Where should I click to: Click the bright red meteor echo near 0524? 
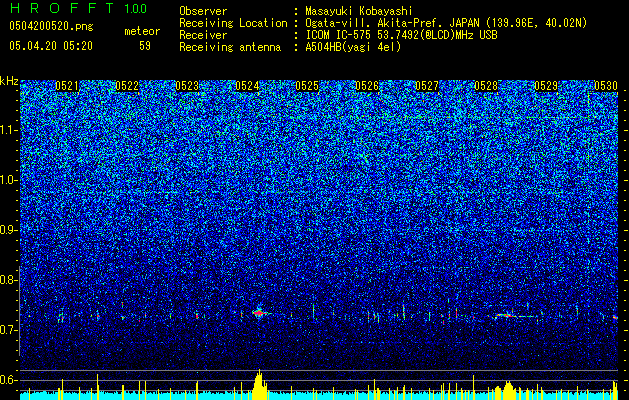259,312
